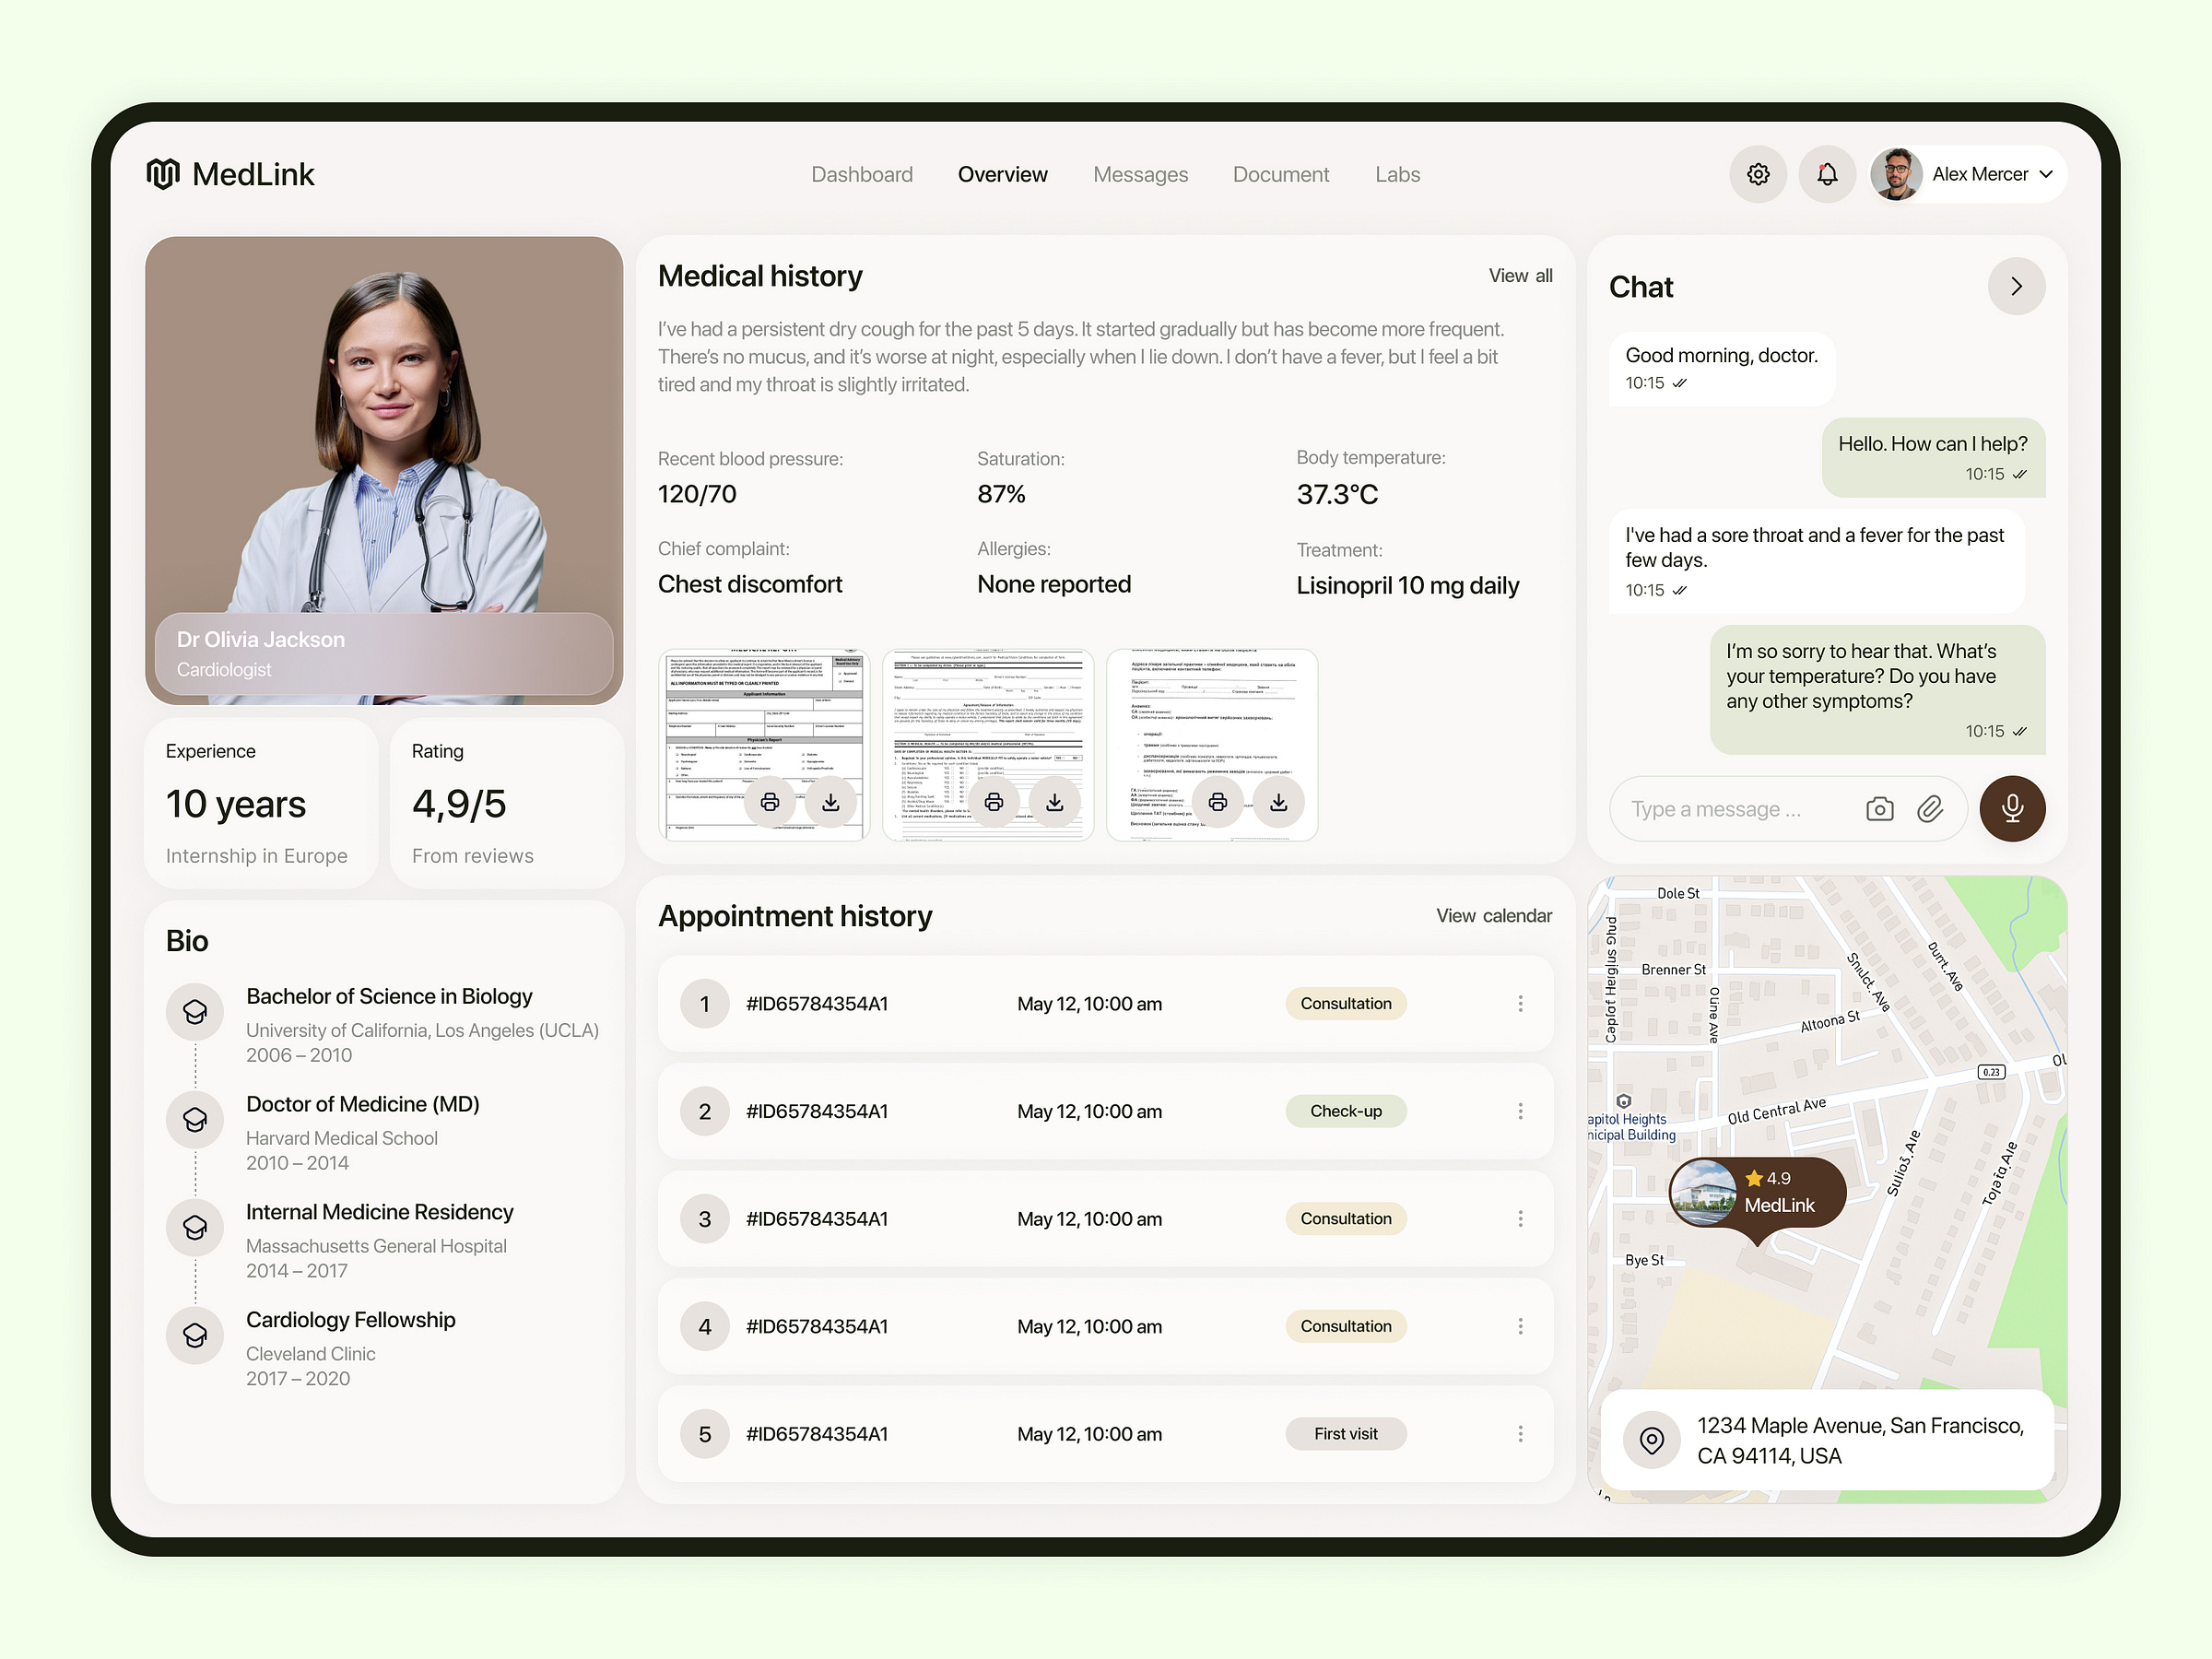This screenshot has width=2212, height=1659.
Task: Print the first medical document
Action: [770, 801]
